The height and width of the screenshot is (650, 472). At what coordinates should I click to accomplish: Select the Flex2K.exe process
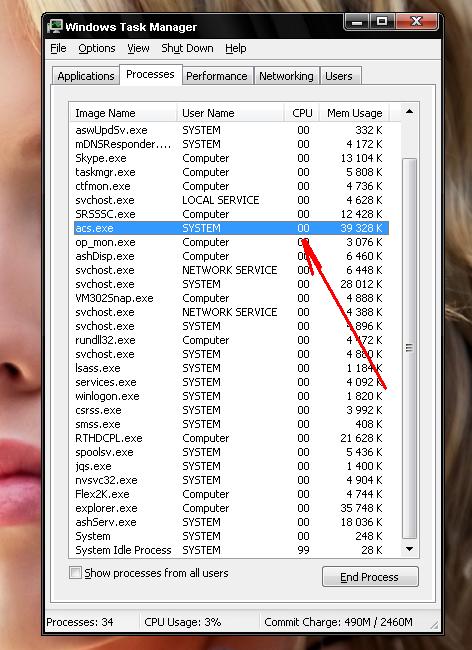pos(229,495)
